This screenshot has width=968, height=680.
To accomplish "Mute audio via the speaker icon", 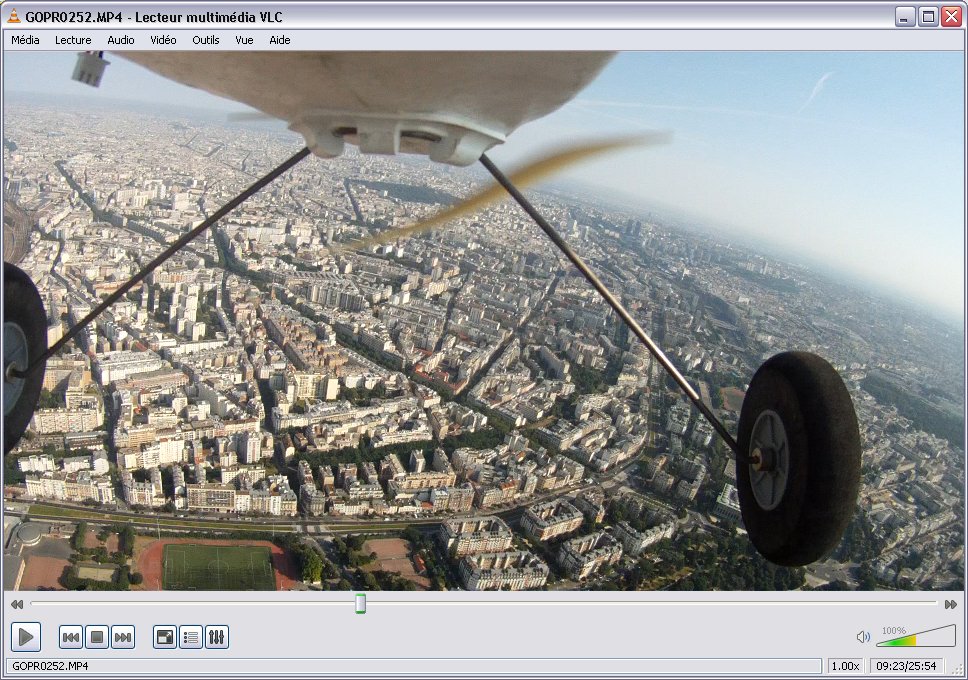I will [863, 637].
